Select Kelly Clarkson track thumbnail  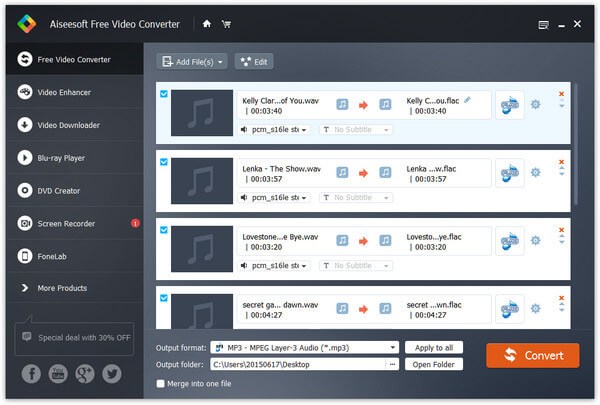click(x=202, y=113)
